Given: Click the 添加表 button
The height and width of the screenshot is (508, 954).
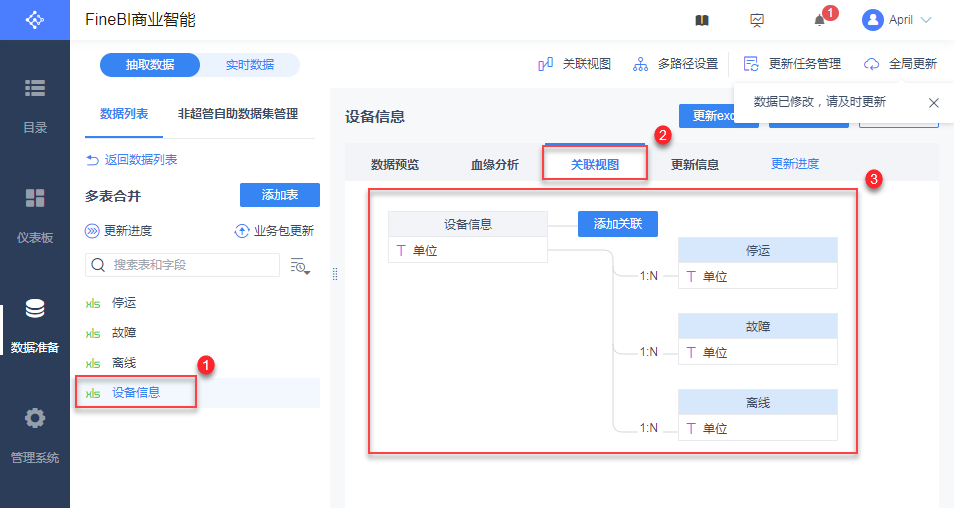Looking at the screenshot, I should 279,196.
